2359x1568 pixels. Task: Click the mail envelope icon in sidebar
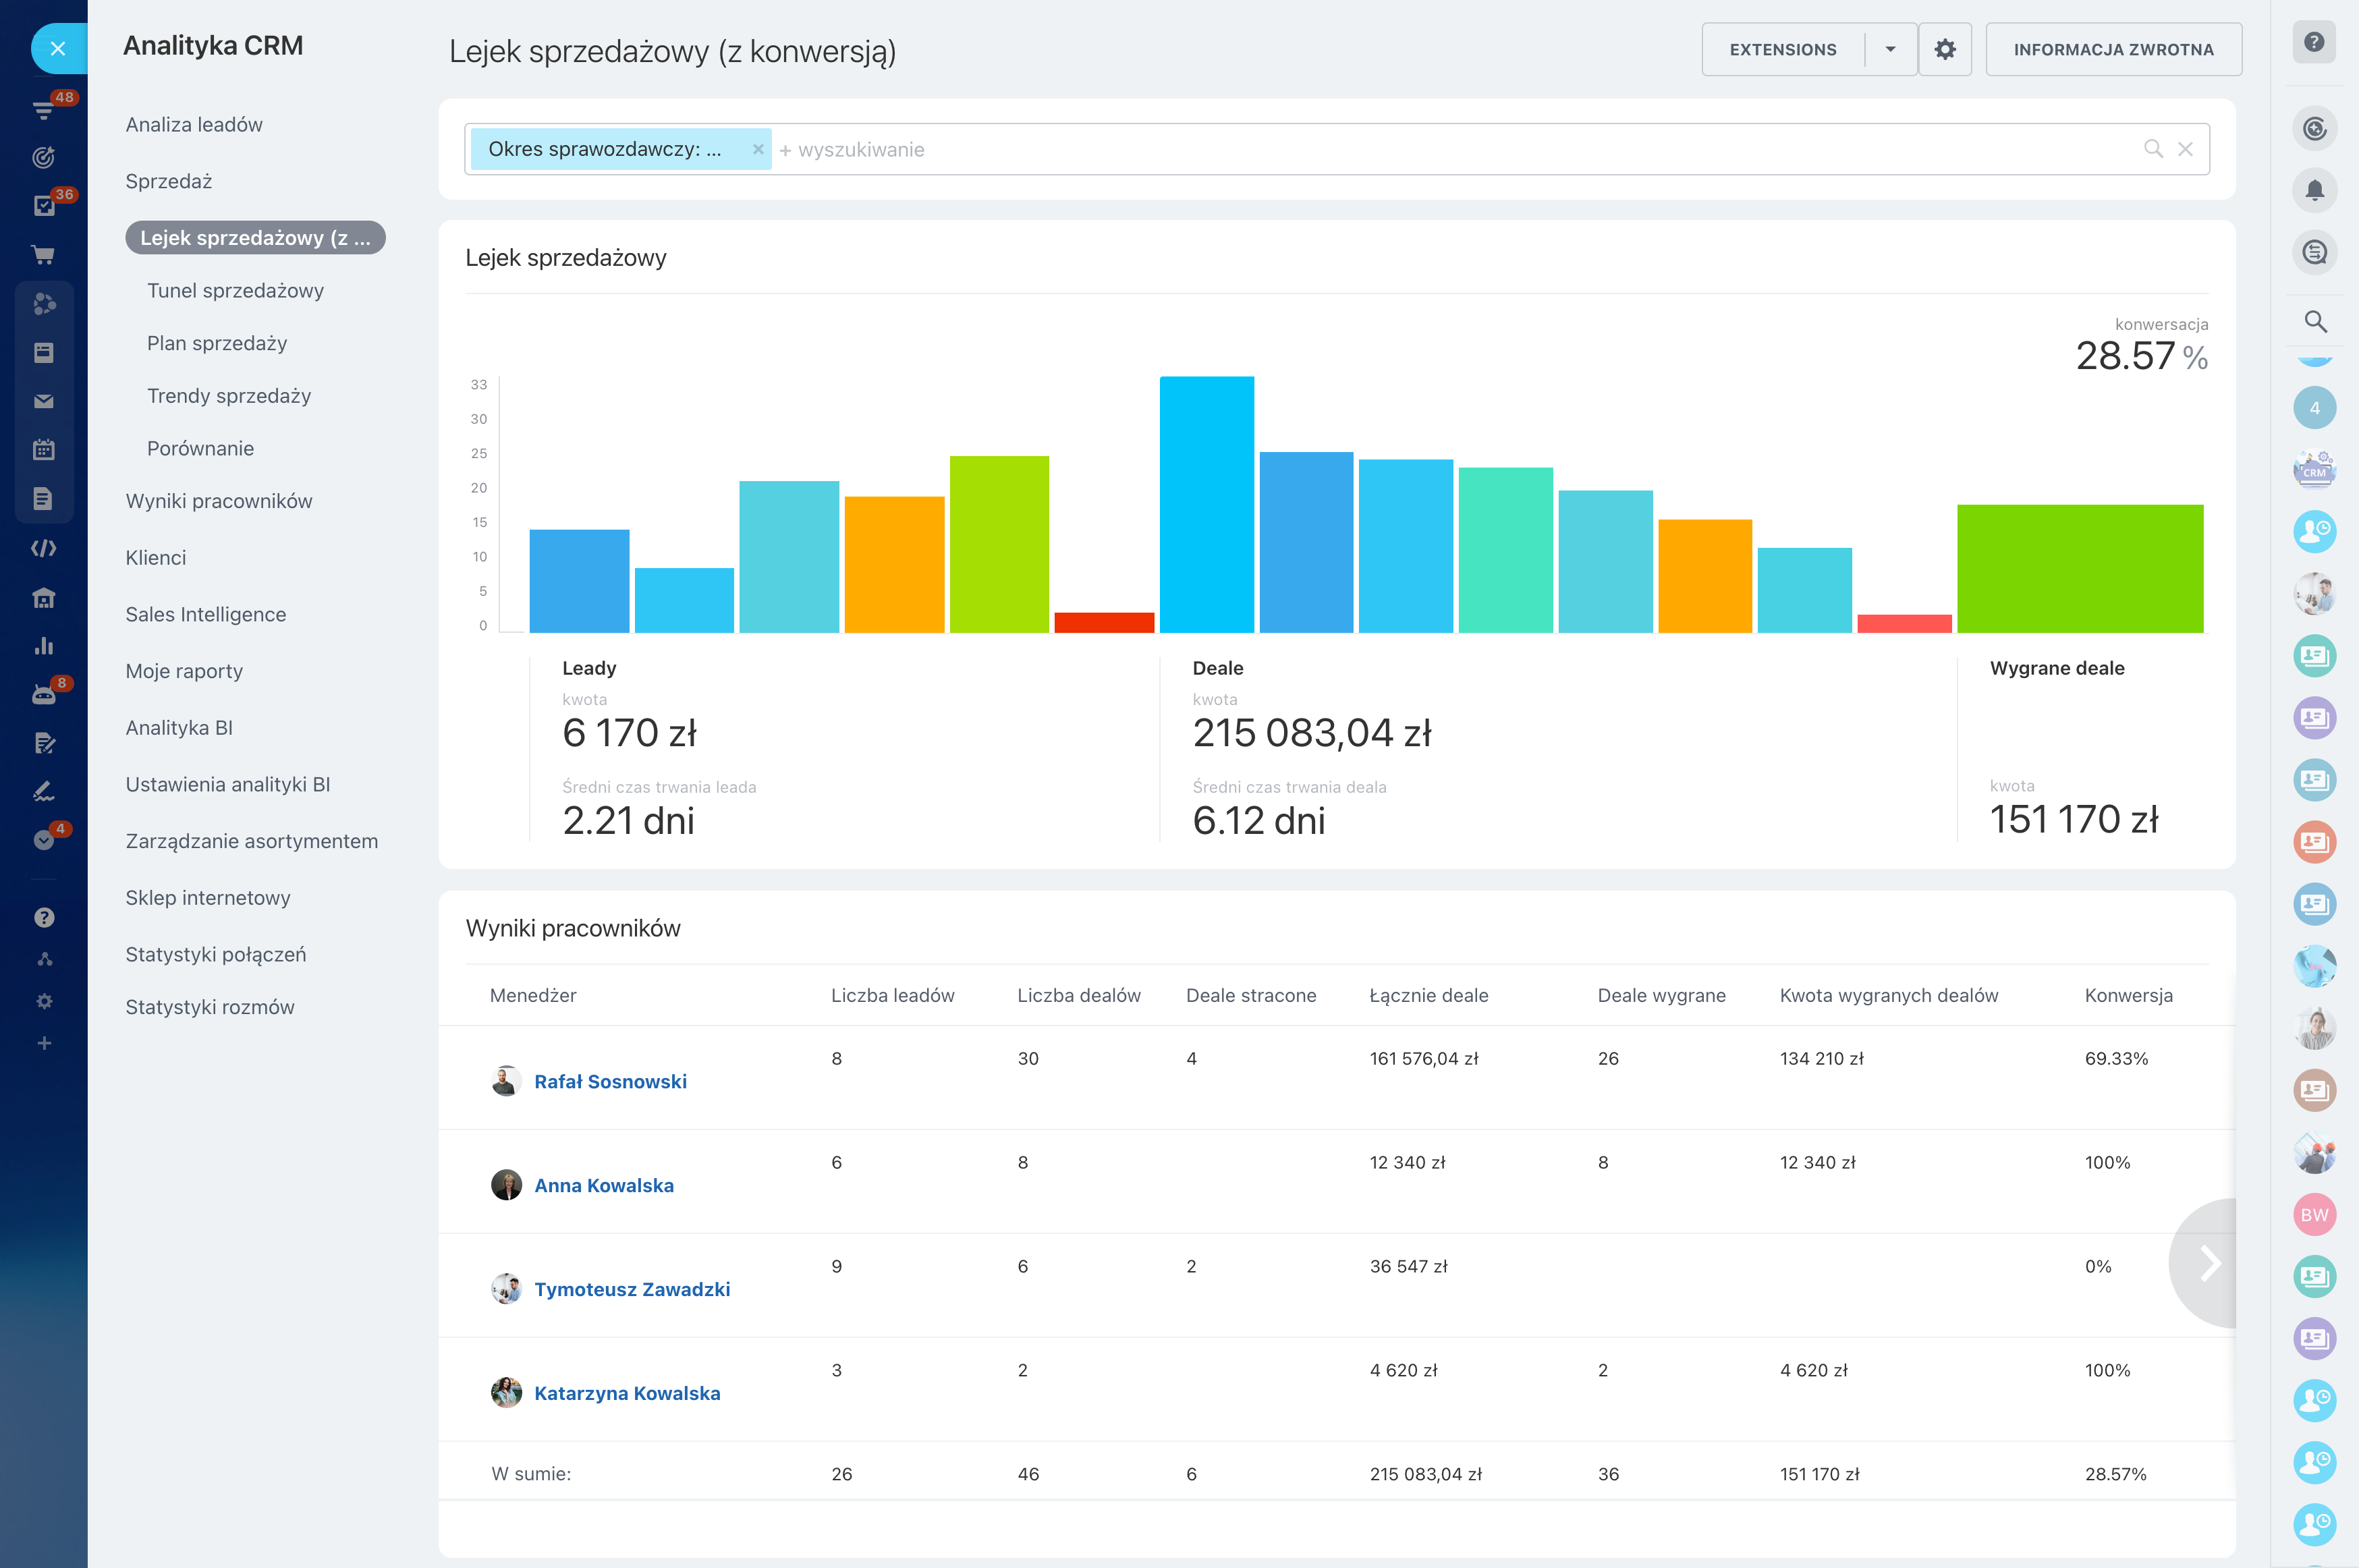43,401
